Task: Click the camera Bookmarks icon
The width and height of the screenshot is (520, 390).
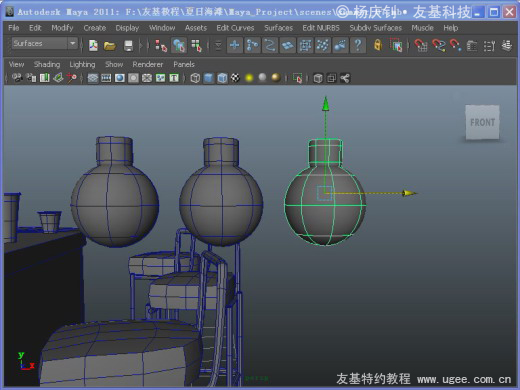Action: [x=45, y=78]
